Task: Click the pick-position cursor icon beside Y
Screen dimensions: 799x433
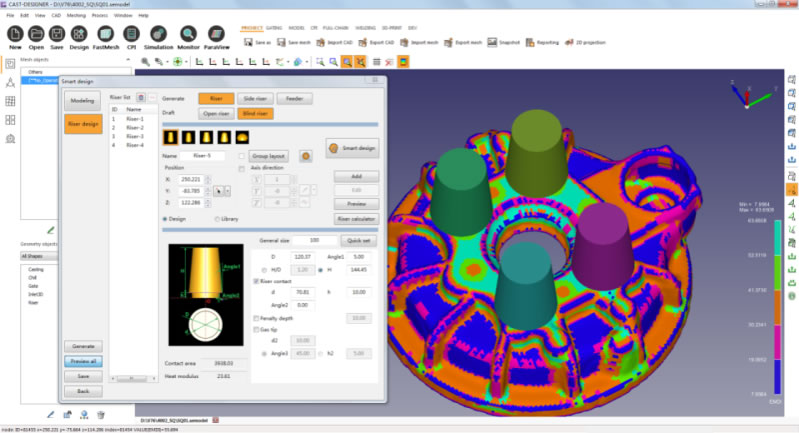Action: point(218,191)
